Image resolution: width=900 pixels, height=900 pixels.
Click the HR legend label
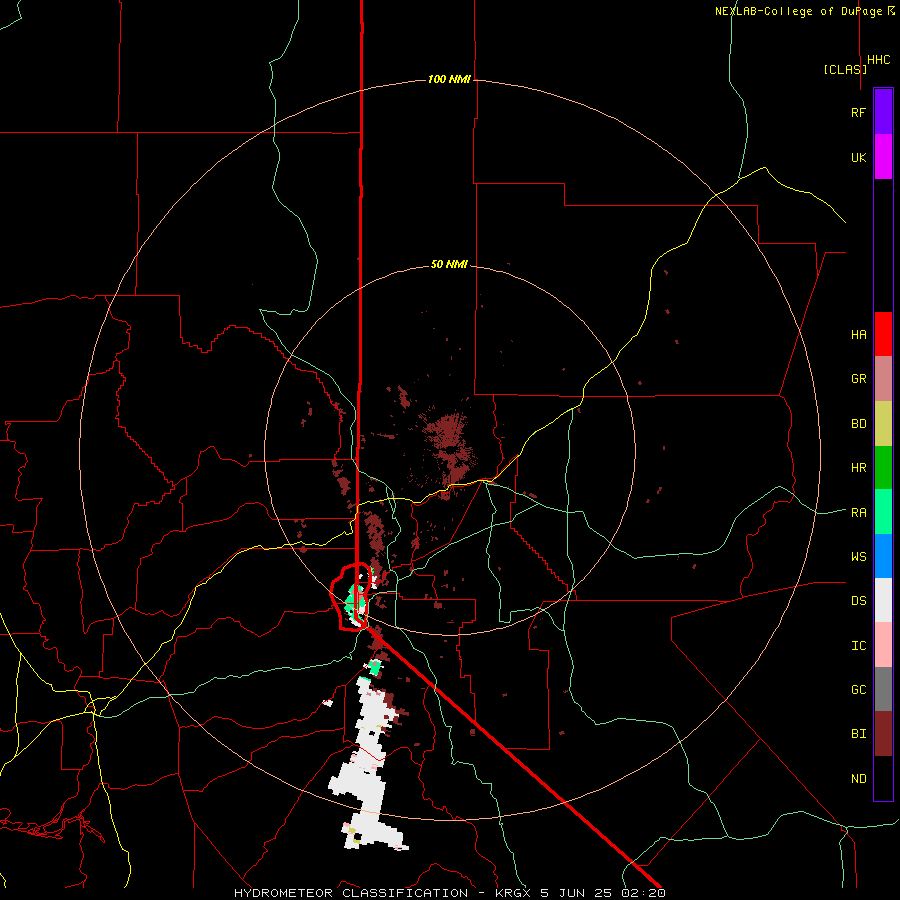pos(858,468)
